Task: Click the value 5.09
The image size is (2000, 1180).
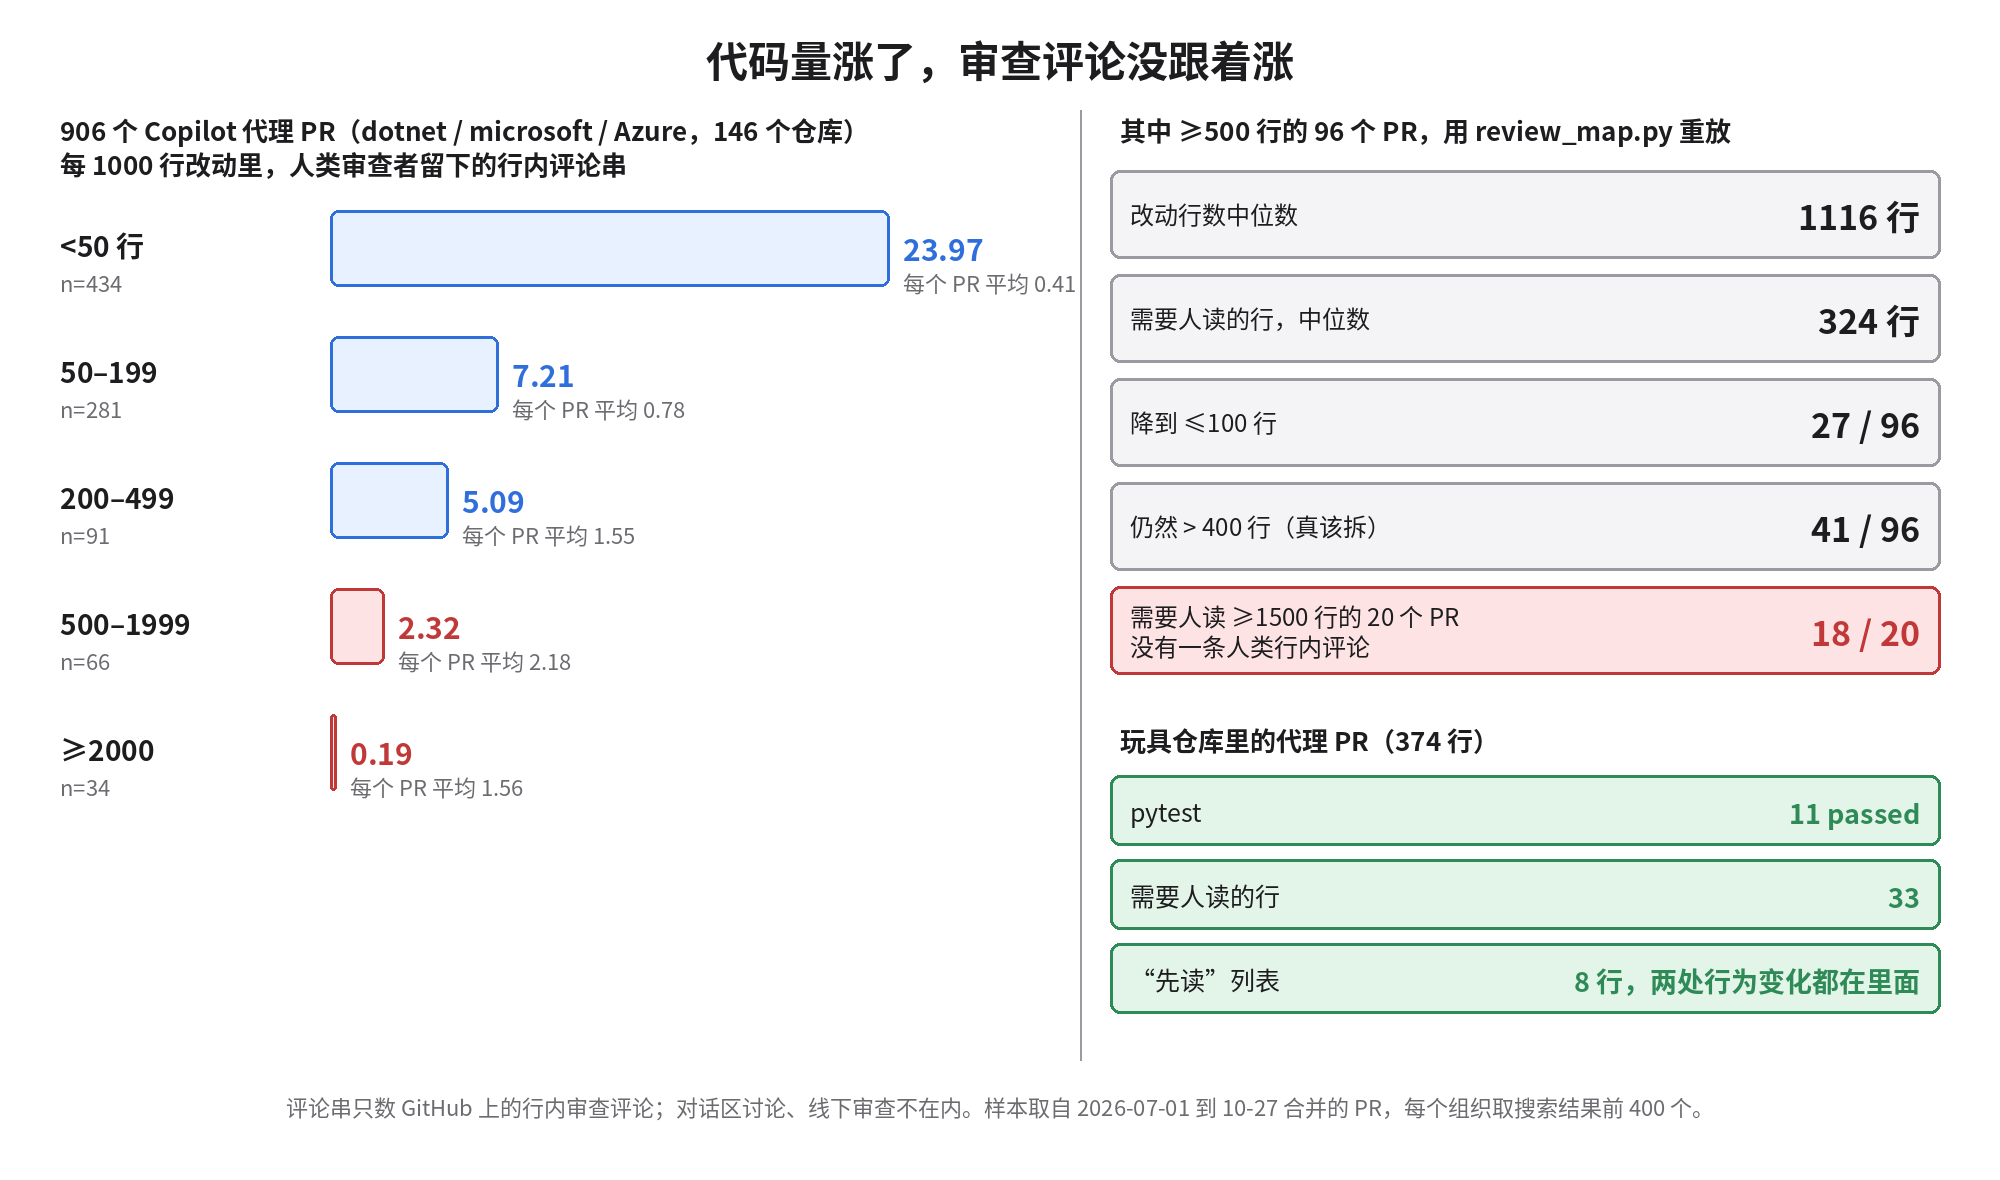Action: point(493,502)
